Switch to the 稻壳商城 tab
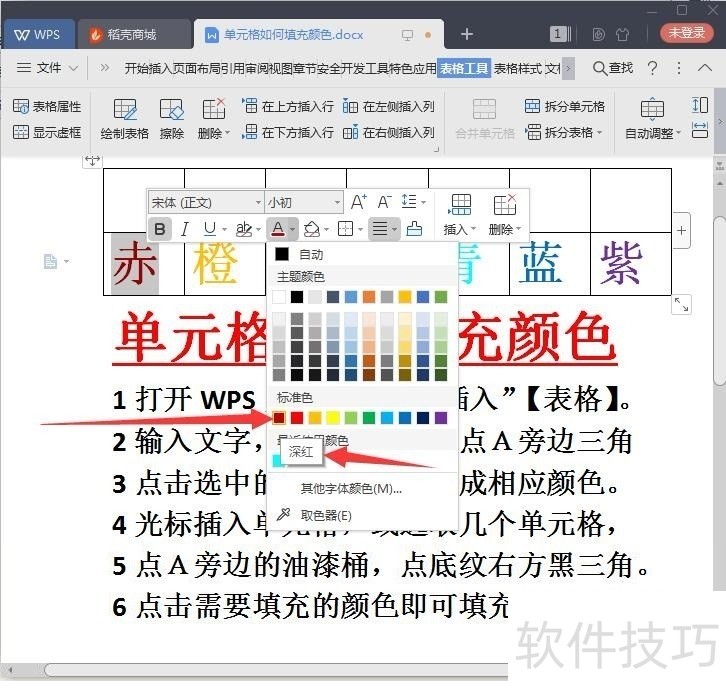 pyautogui.click(x=134, y=34)
